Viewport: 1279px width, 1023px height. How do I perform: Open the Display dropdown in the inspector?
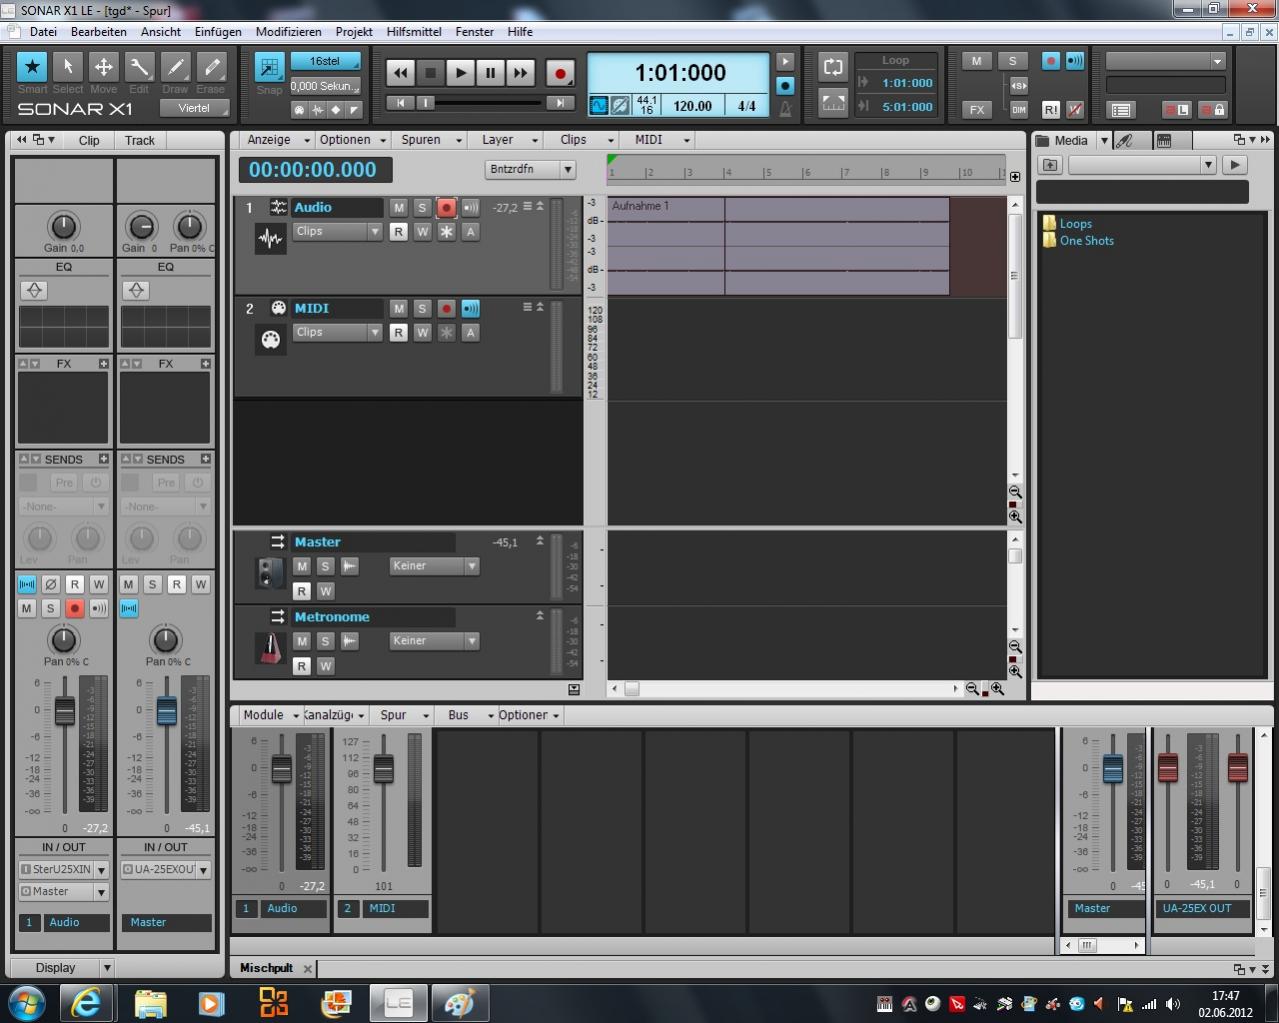tap(62, 968)
